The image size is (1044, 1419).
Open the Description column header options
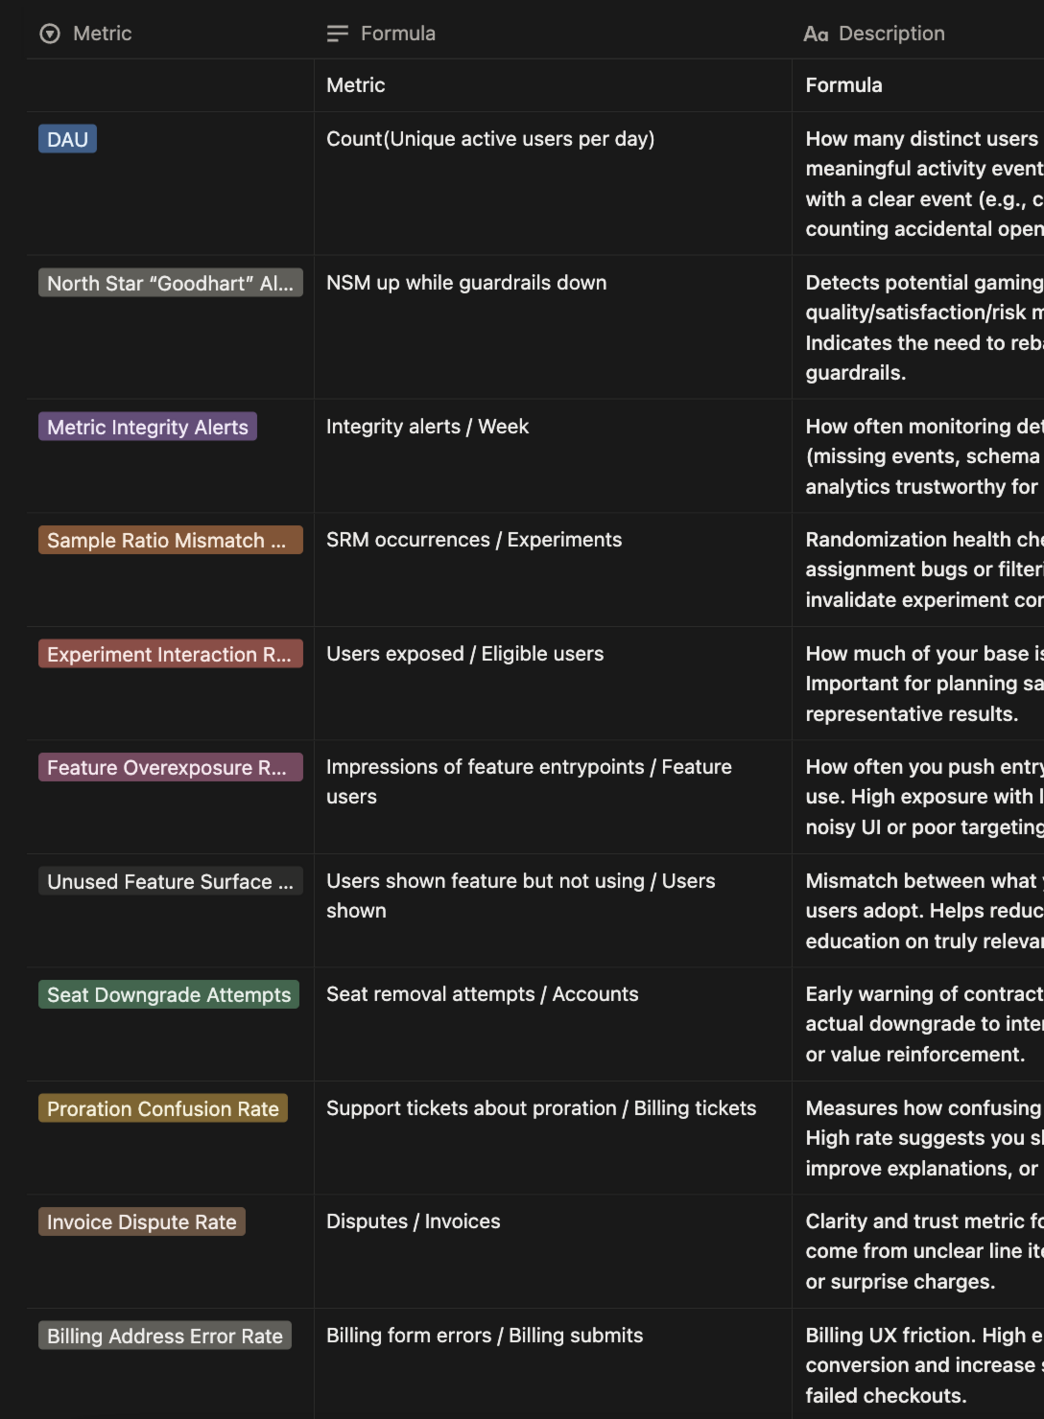[x=891, y=34]
